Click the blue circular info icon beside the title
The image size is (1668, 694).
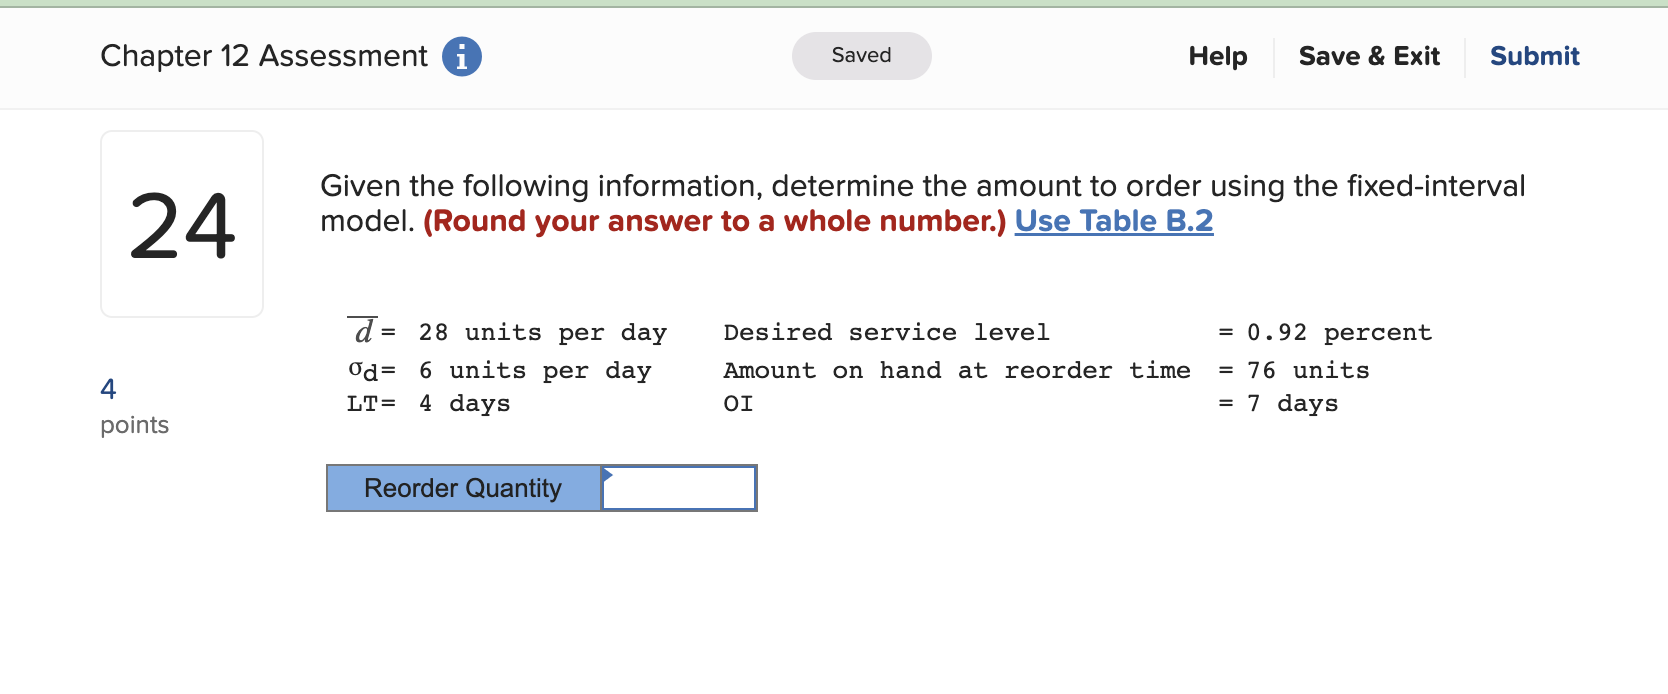(461, 57)
